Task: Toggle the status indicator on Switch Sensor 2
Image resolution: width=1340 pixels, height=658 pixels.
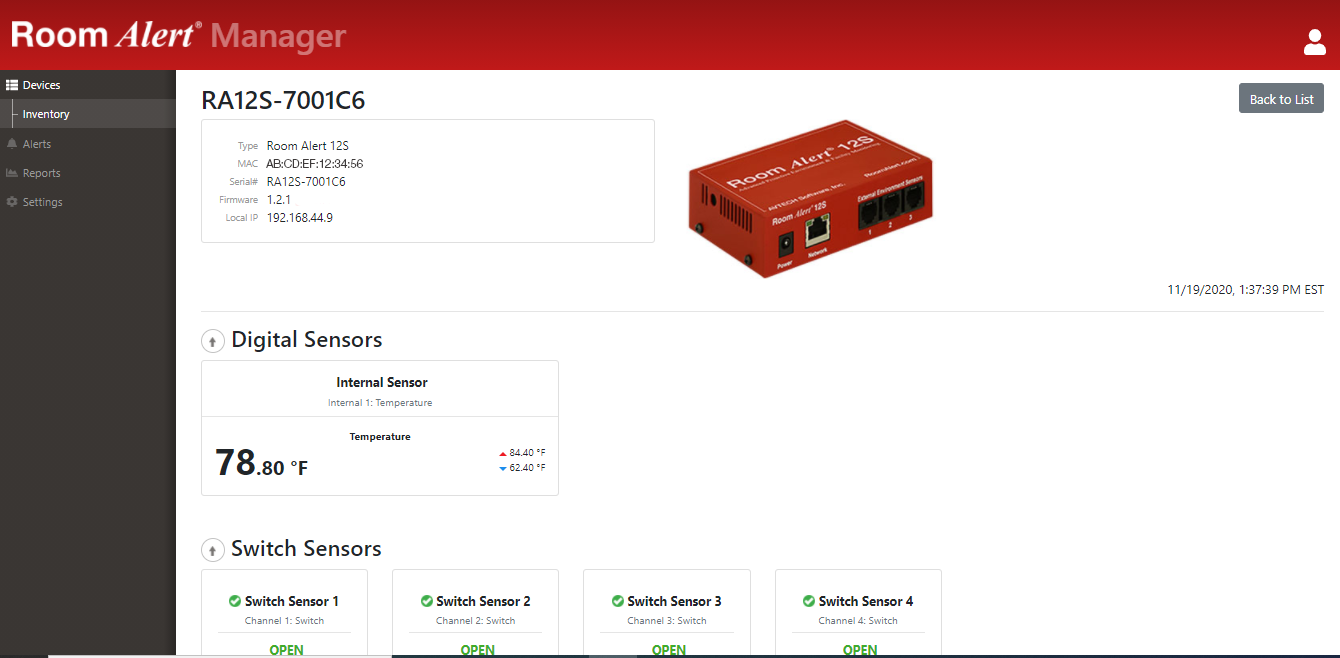Action: [x=429, y=601]
